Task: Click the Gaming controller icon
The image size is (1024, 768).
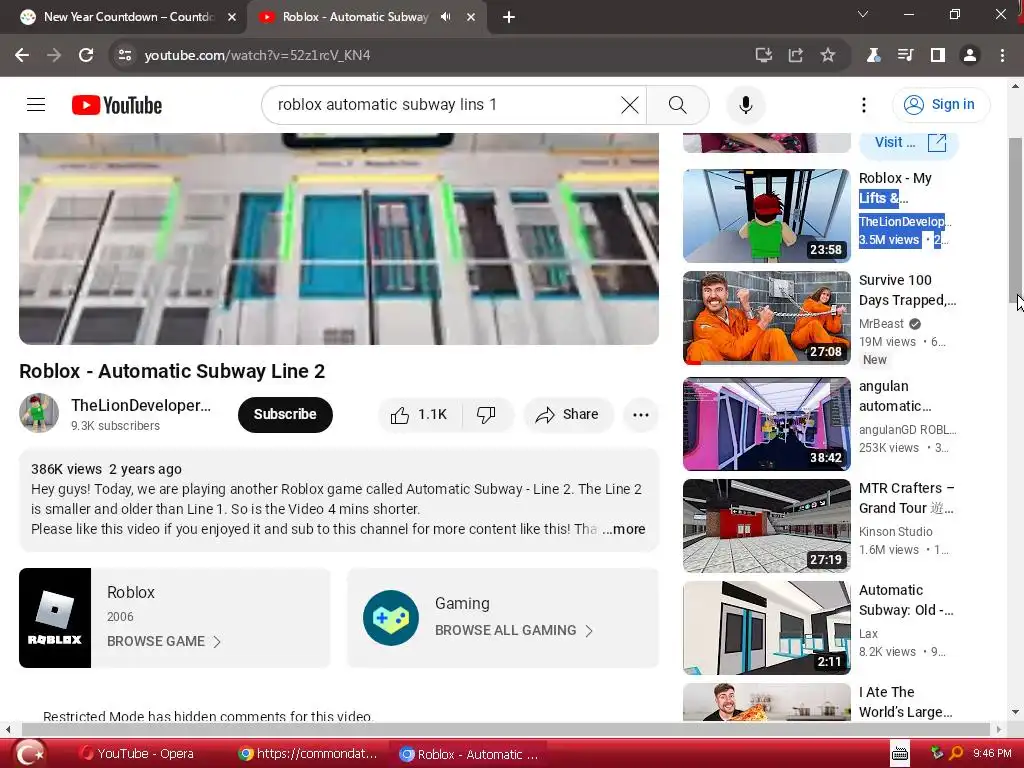Action: point(391,618)
